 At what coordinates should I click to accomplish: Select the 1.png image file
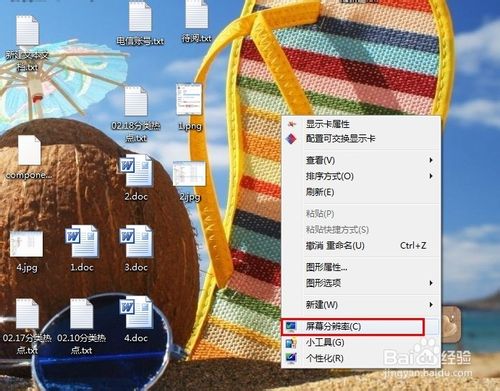(x=189, y=107)
